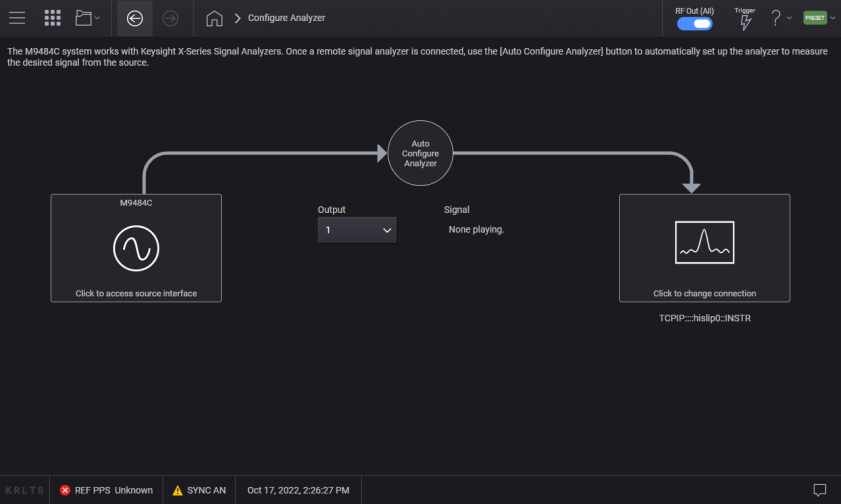Click the analyzer spectrum display icon
Image resolution: width=841 pixels, height=504 pixels.
pos(704,242)
